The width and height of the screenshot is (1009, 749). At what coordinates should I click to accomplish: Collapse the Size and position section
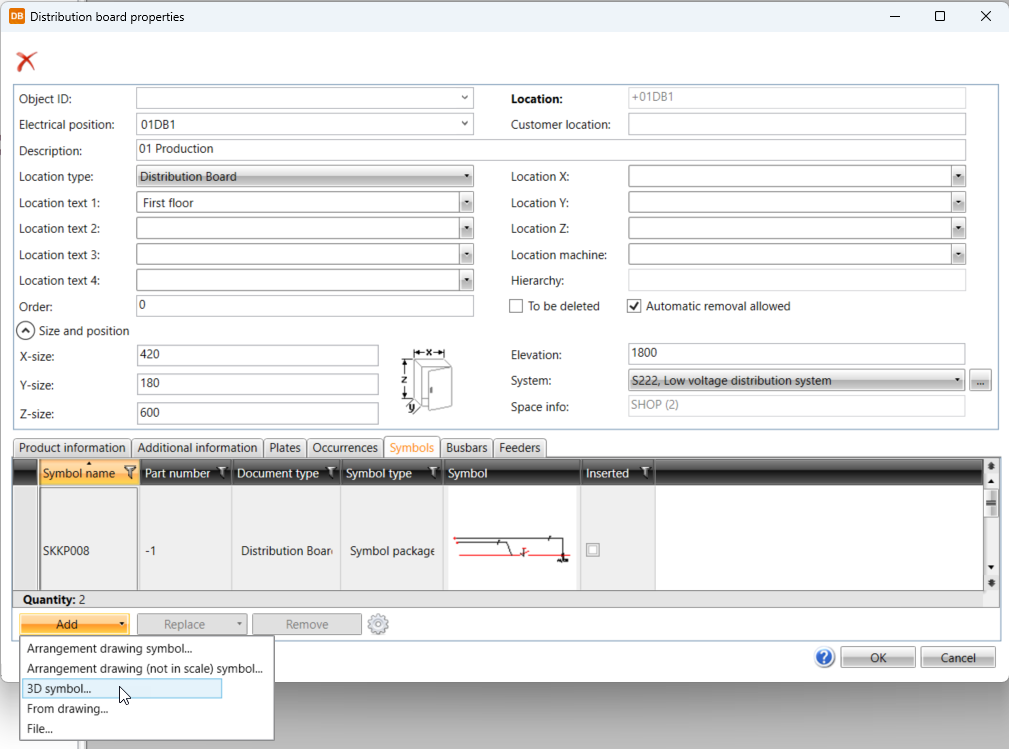tap(25, 331)
